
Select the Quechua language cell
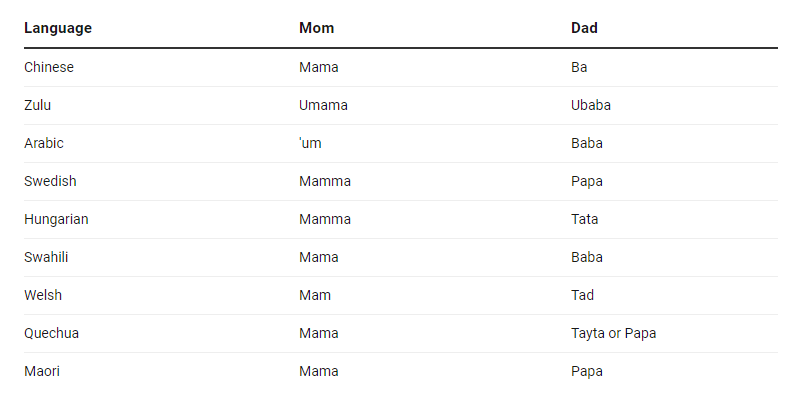point(51,333)
